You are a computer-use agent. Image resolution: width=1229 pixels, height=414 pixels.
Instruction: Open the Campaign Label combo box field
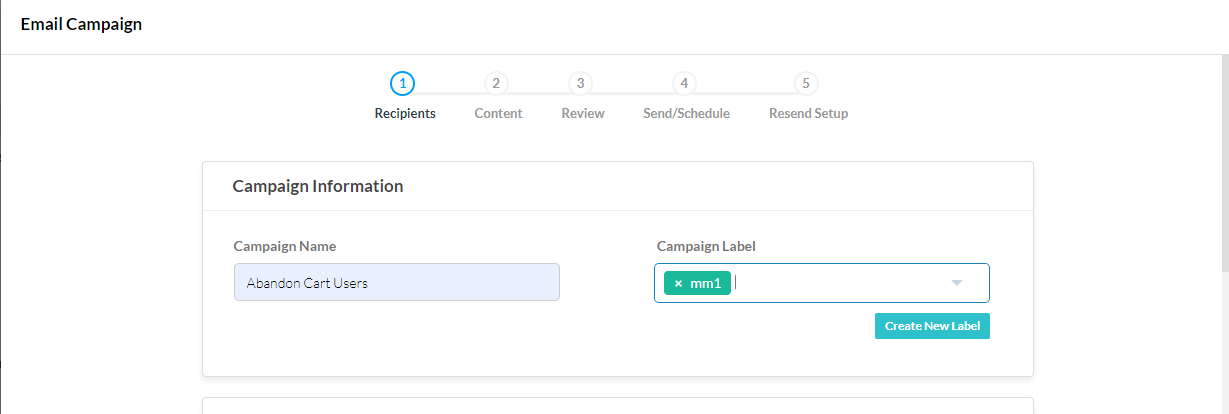click(x=840, y=283)
